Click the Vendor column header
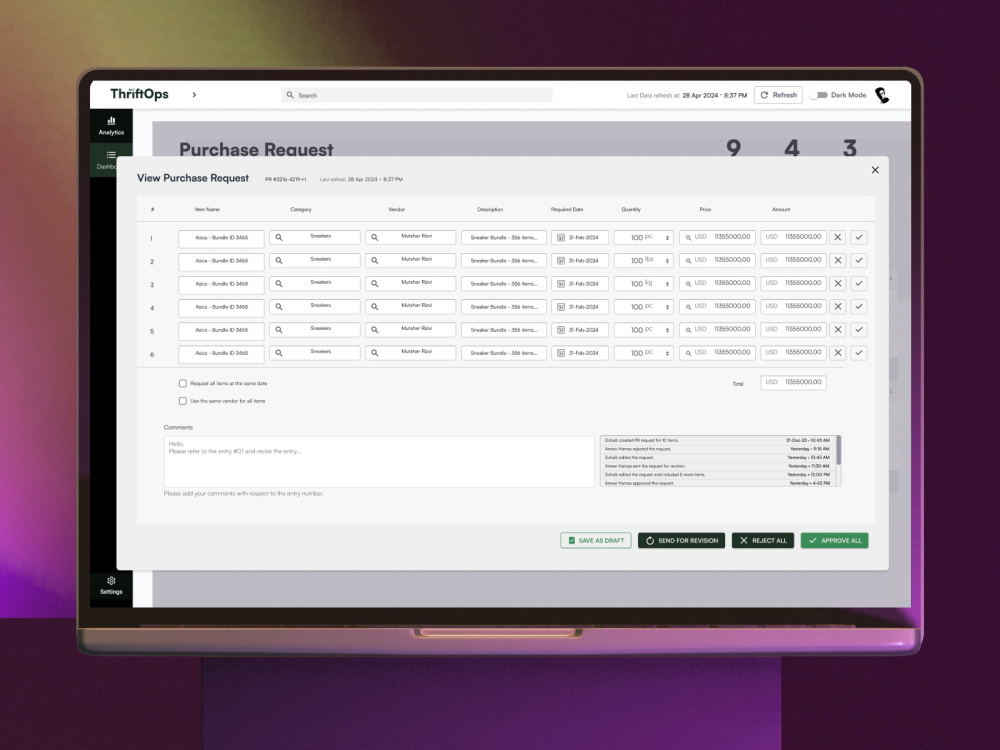The image size is (1000, 750). [397, 209]
